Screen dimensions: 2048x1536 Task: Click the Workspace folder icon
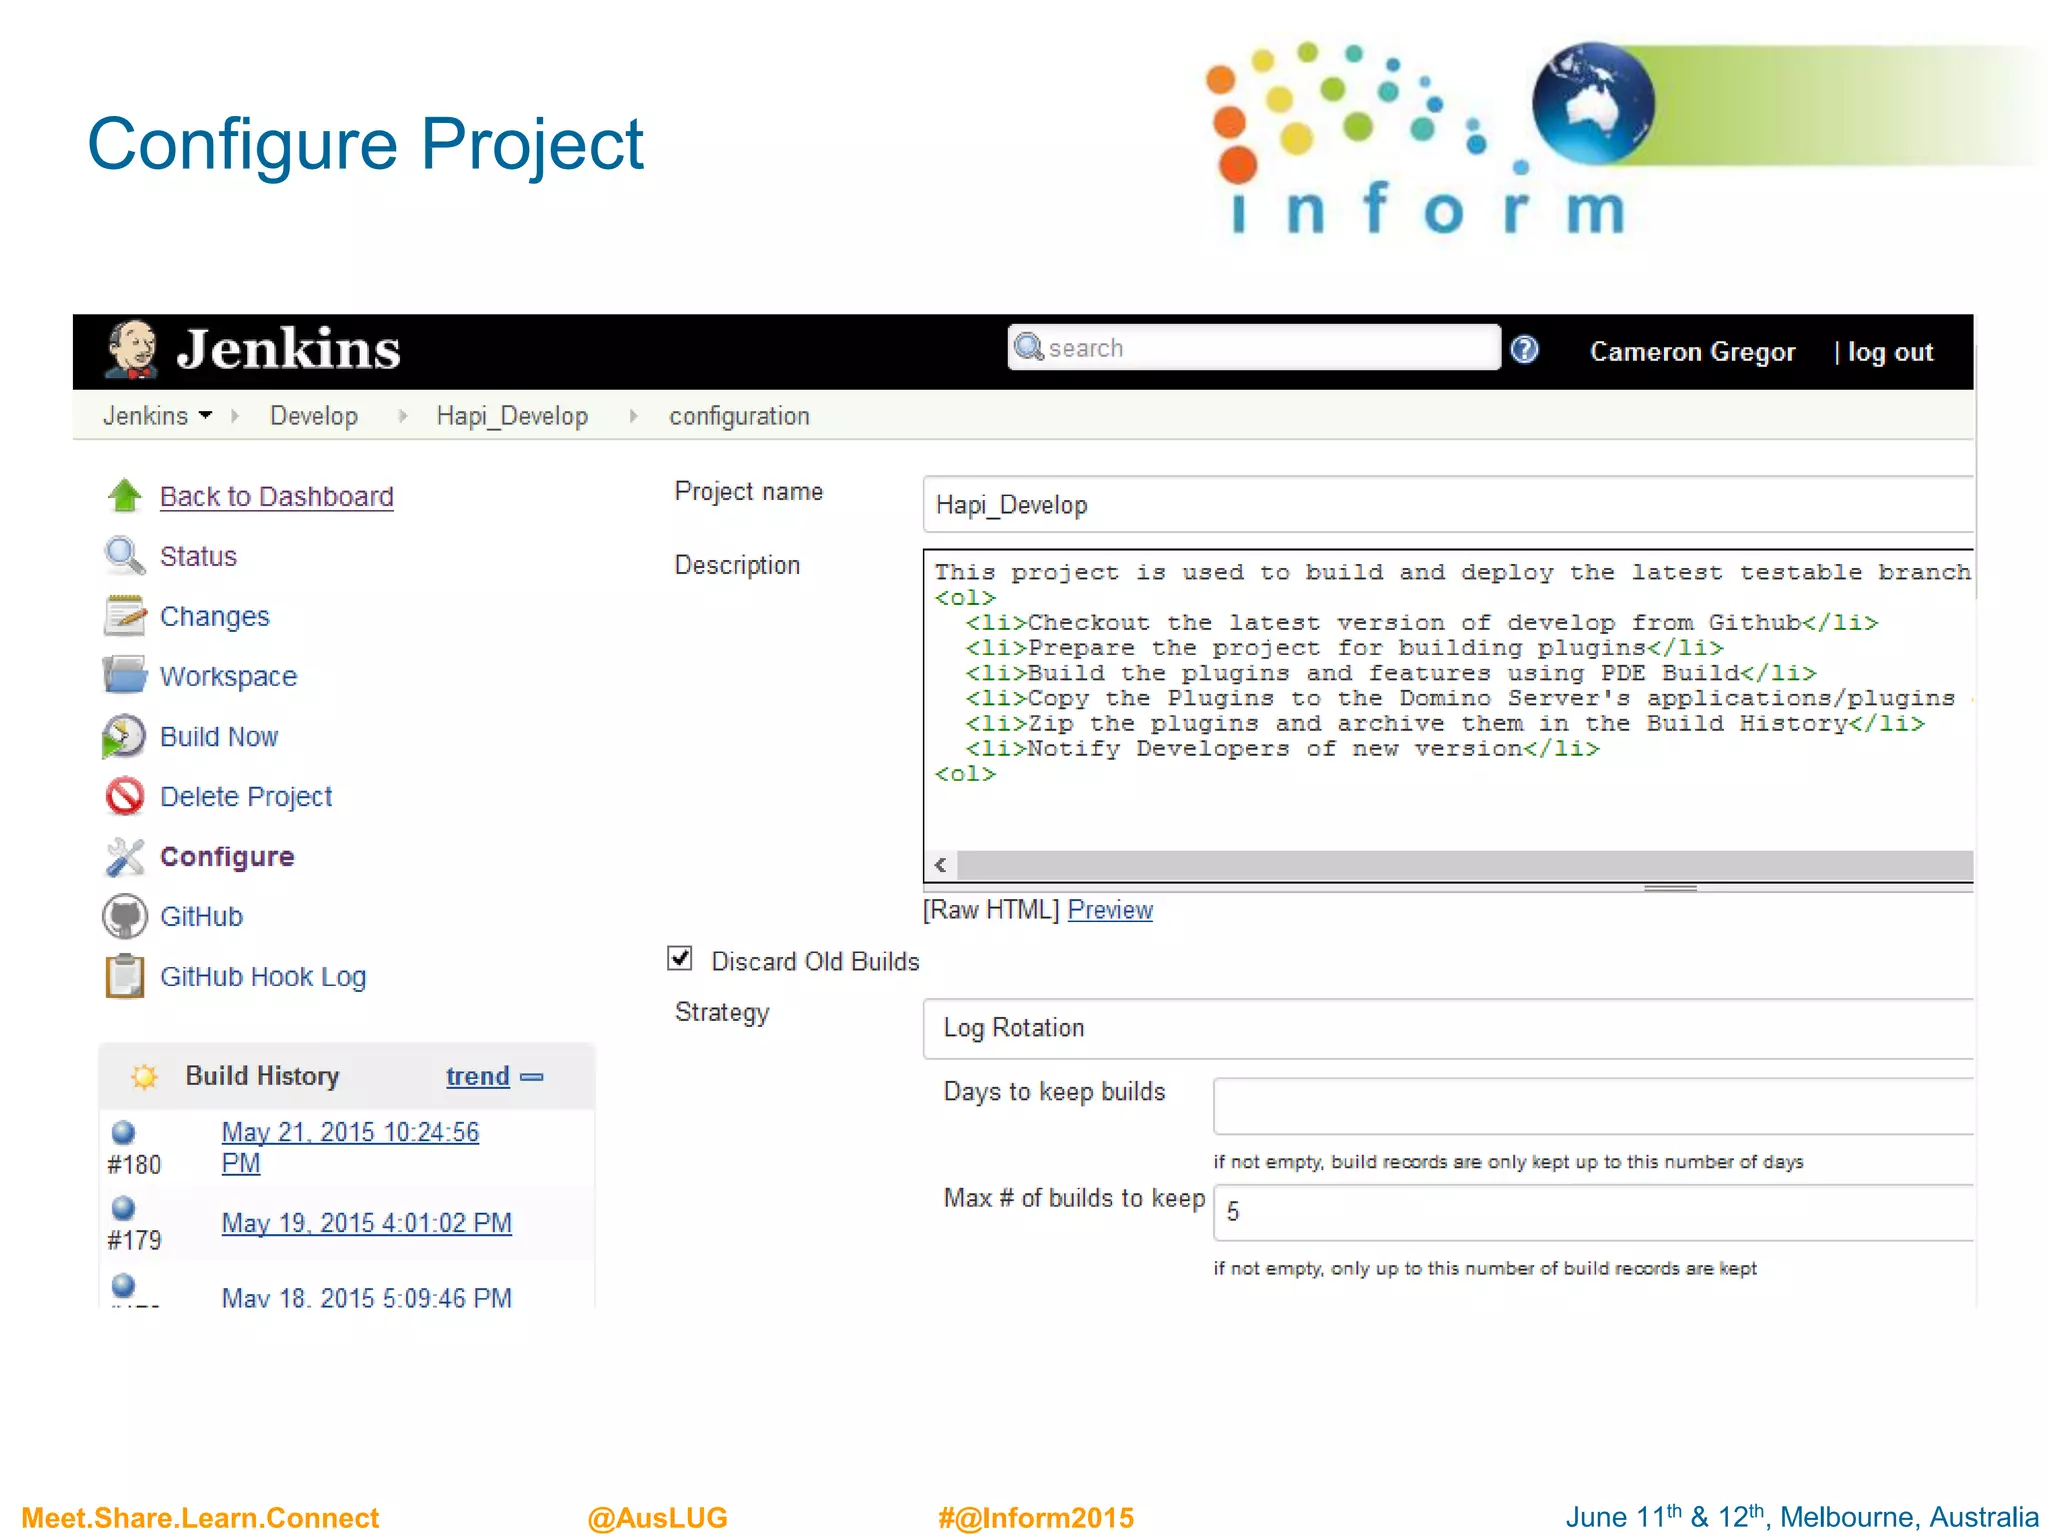[124, 676]
